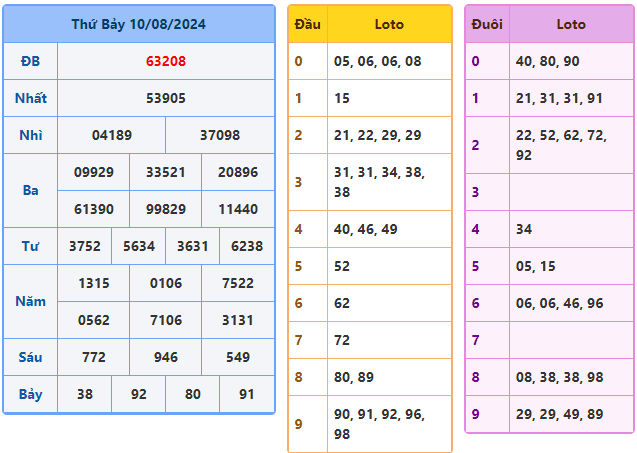Click the Đuôi column header
Screen dimensions: 637x453
pyautogui.click(x=487, y=24)
